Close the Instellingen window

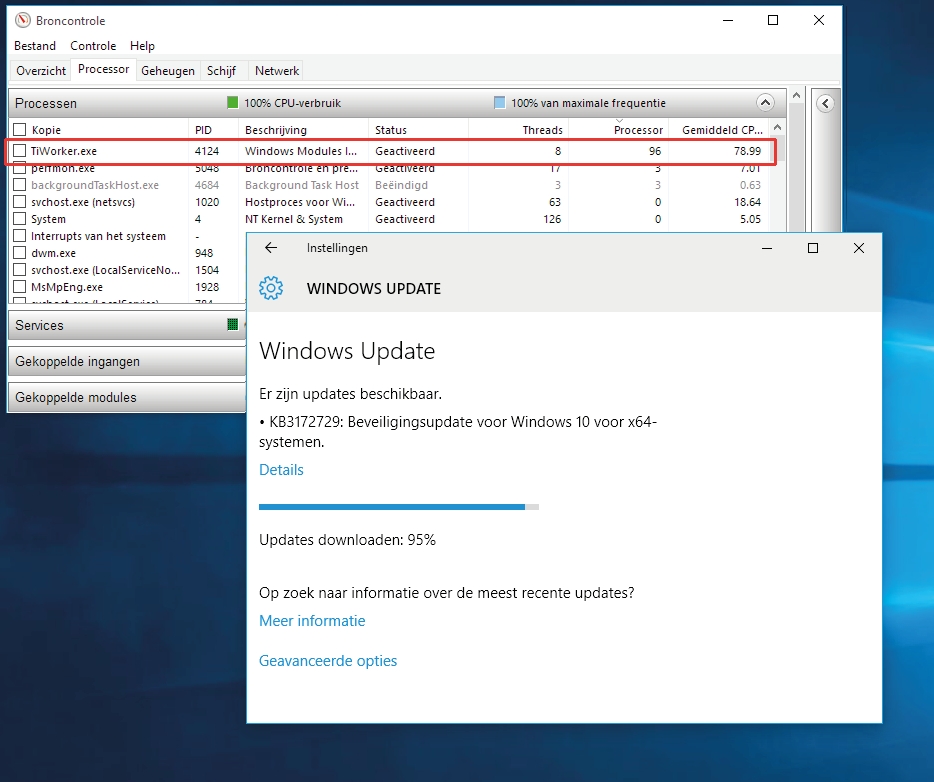coord(859,248)
